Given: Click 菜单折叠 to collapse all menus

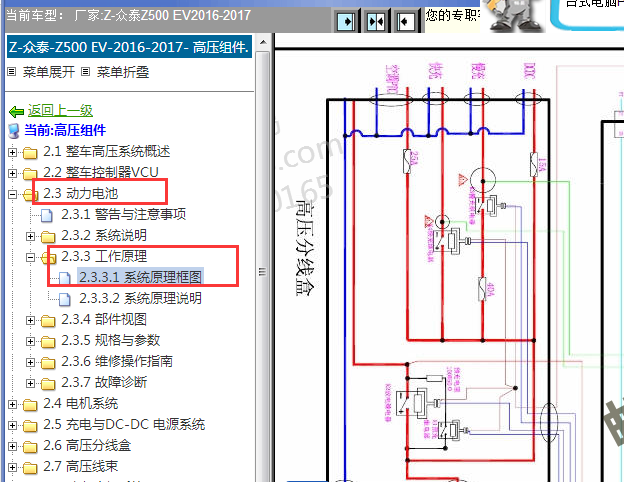Looking at the screenshot, I should [x=123, y=72].
